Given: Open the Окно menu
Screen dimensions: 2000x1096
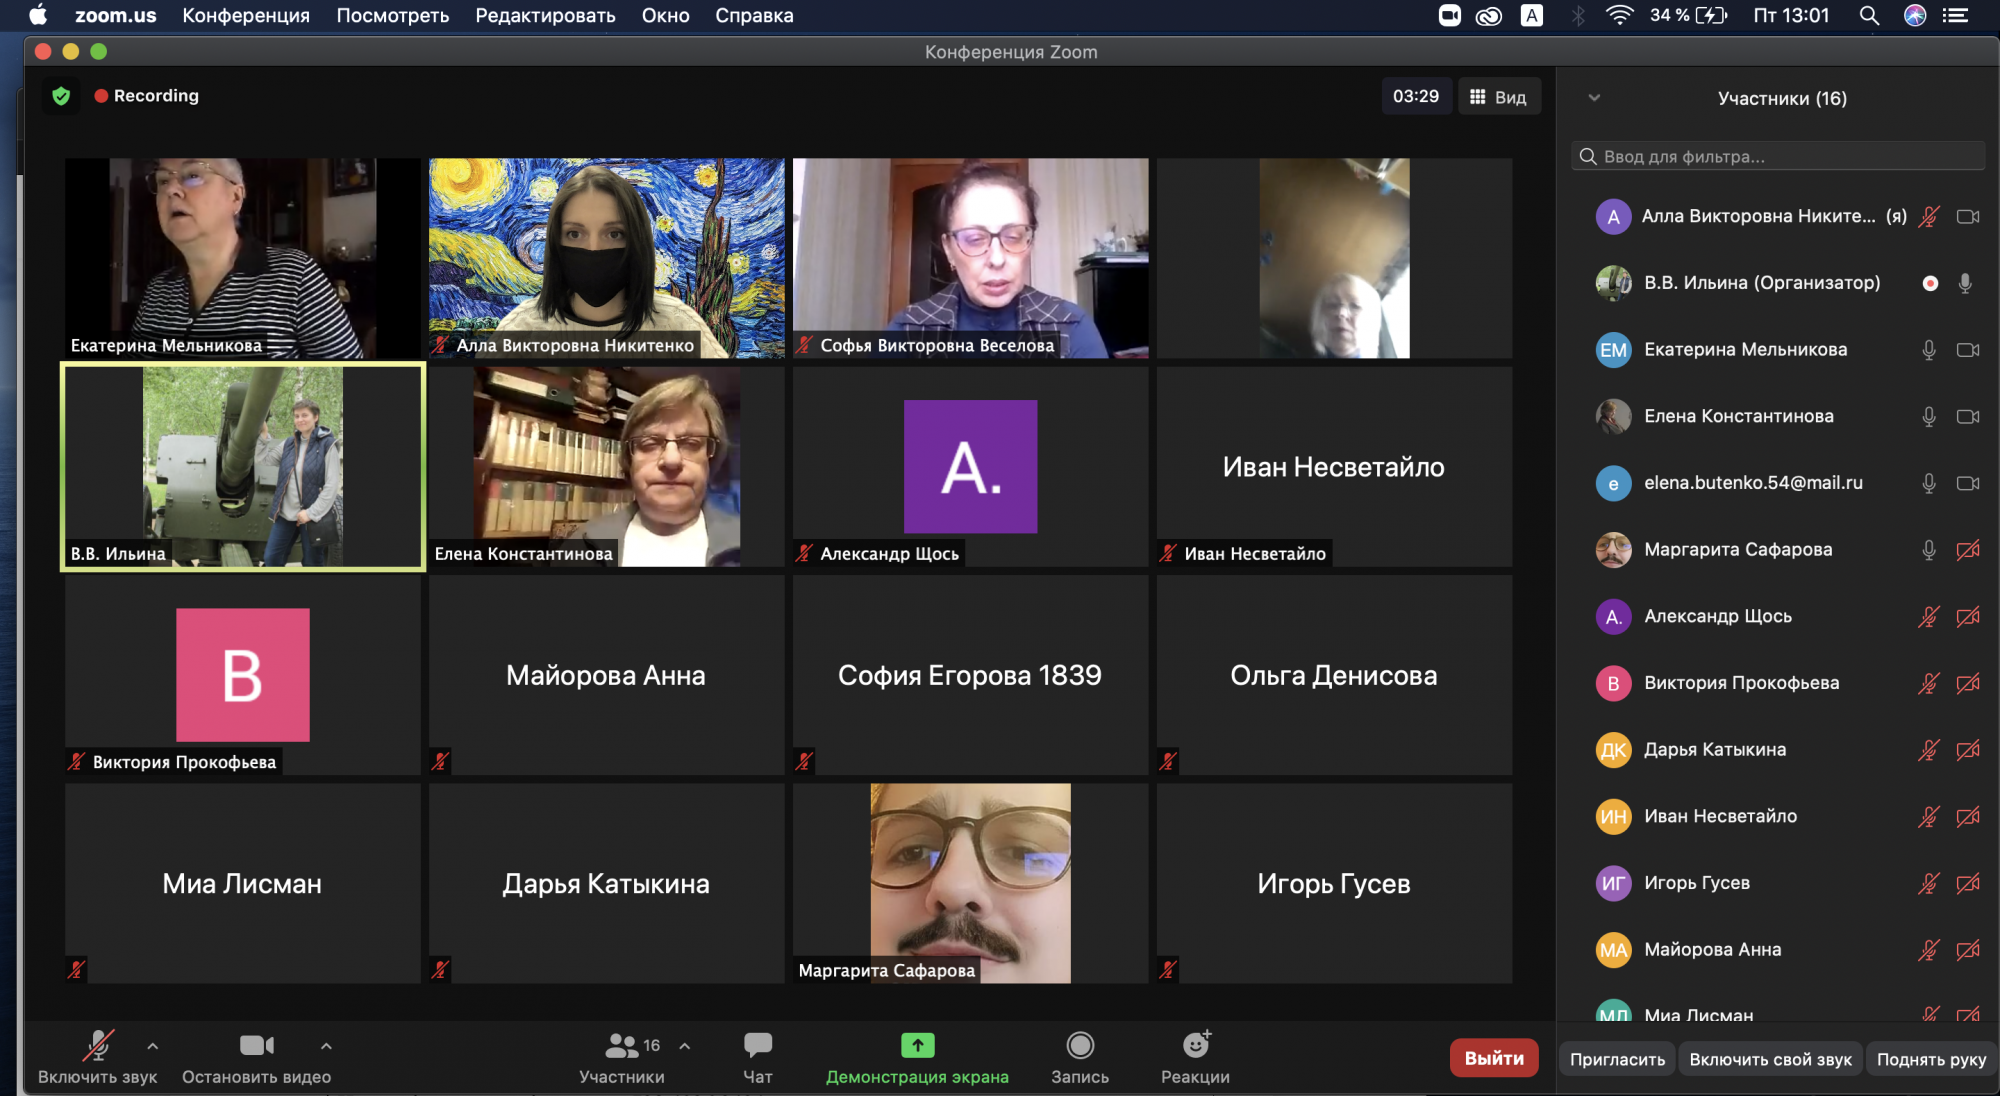Looking at the screenshot, I should pyautogui.click(x=666, y=15).
